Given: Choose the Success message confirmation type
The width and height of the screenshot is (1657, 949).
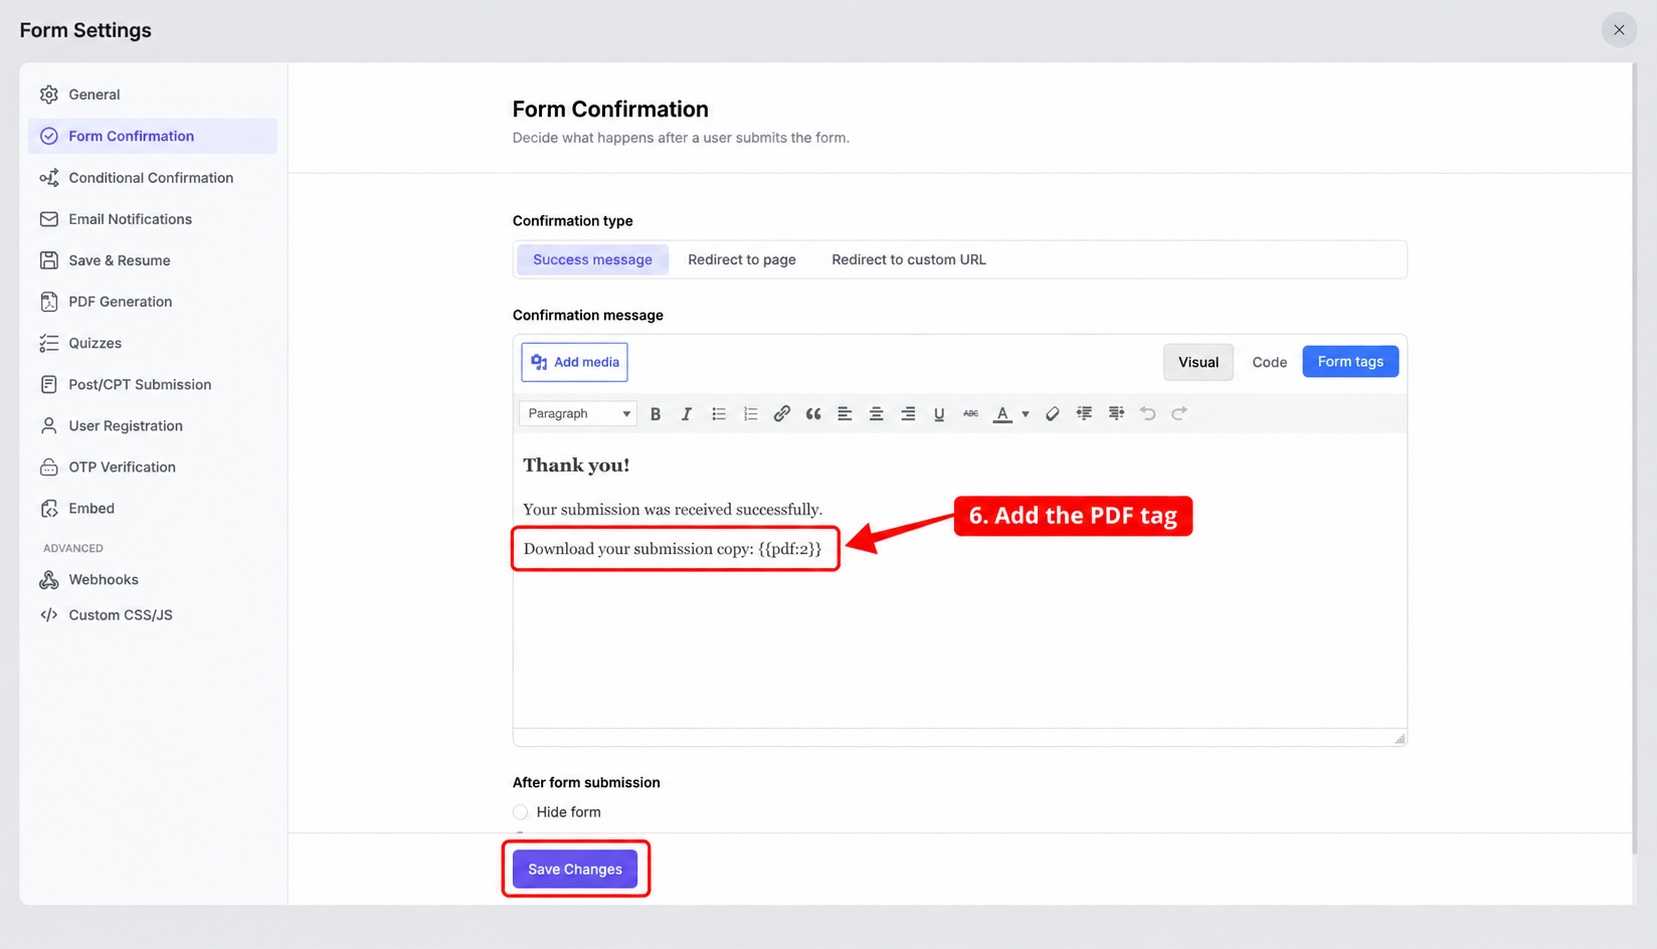Looking at the screenshot, I should pyautogui.click(x=592, y=260).
